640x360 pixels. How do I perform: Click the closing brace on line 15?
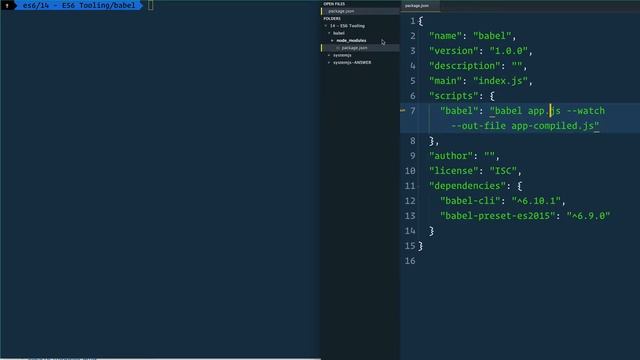point(420,246)
